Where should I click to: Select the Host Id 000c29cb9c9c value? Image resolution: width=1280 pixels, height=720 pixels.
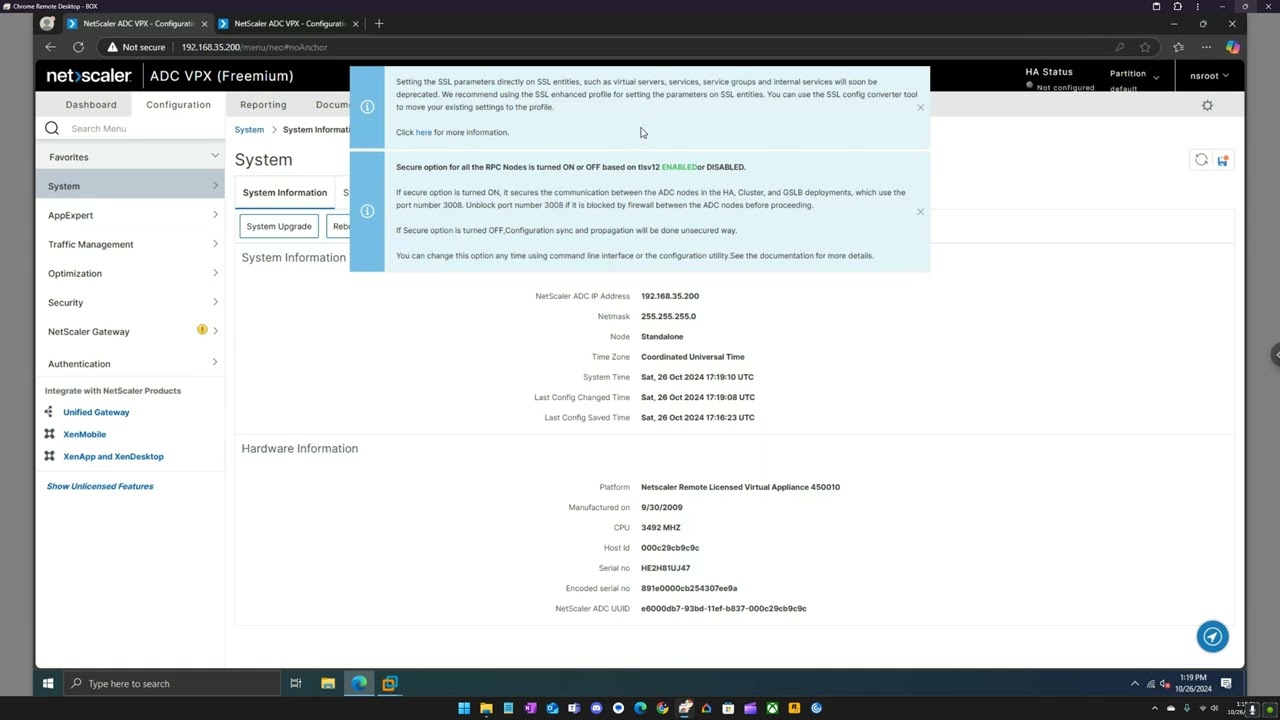(670, 548)
